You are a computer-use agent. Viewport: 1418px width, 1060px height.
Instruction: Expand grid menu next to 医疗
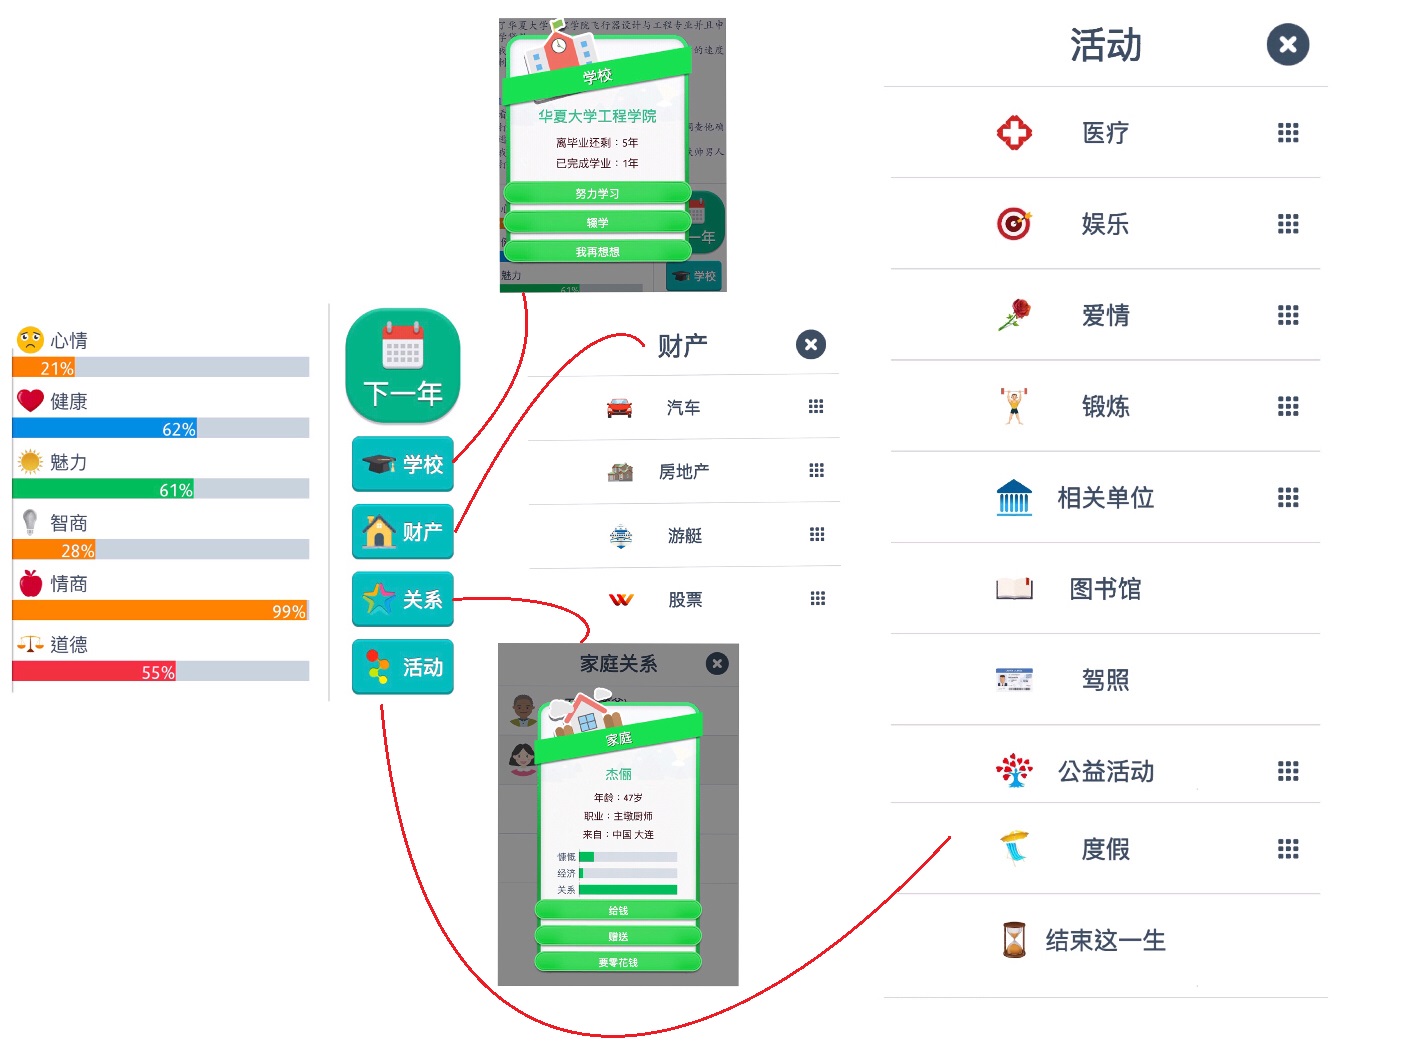1288,132
